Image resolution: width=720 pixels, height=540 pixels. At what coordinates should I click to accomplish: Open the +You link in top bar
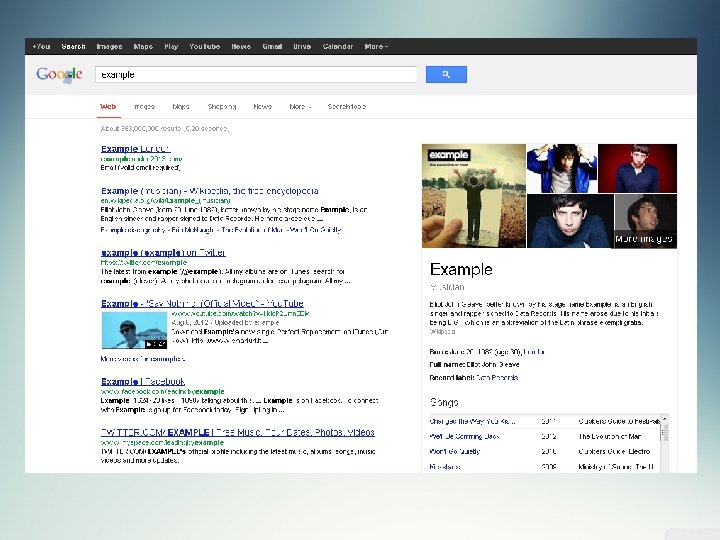click(41, 46)
